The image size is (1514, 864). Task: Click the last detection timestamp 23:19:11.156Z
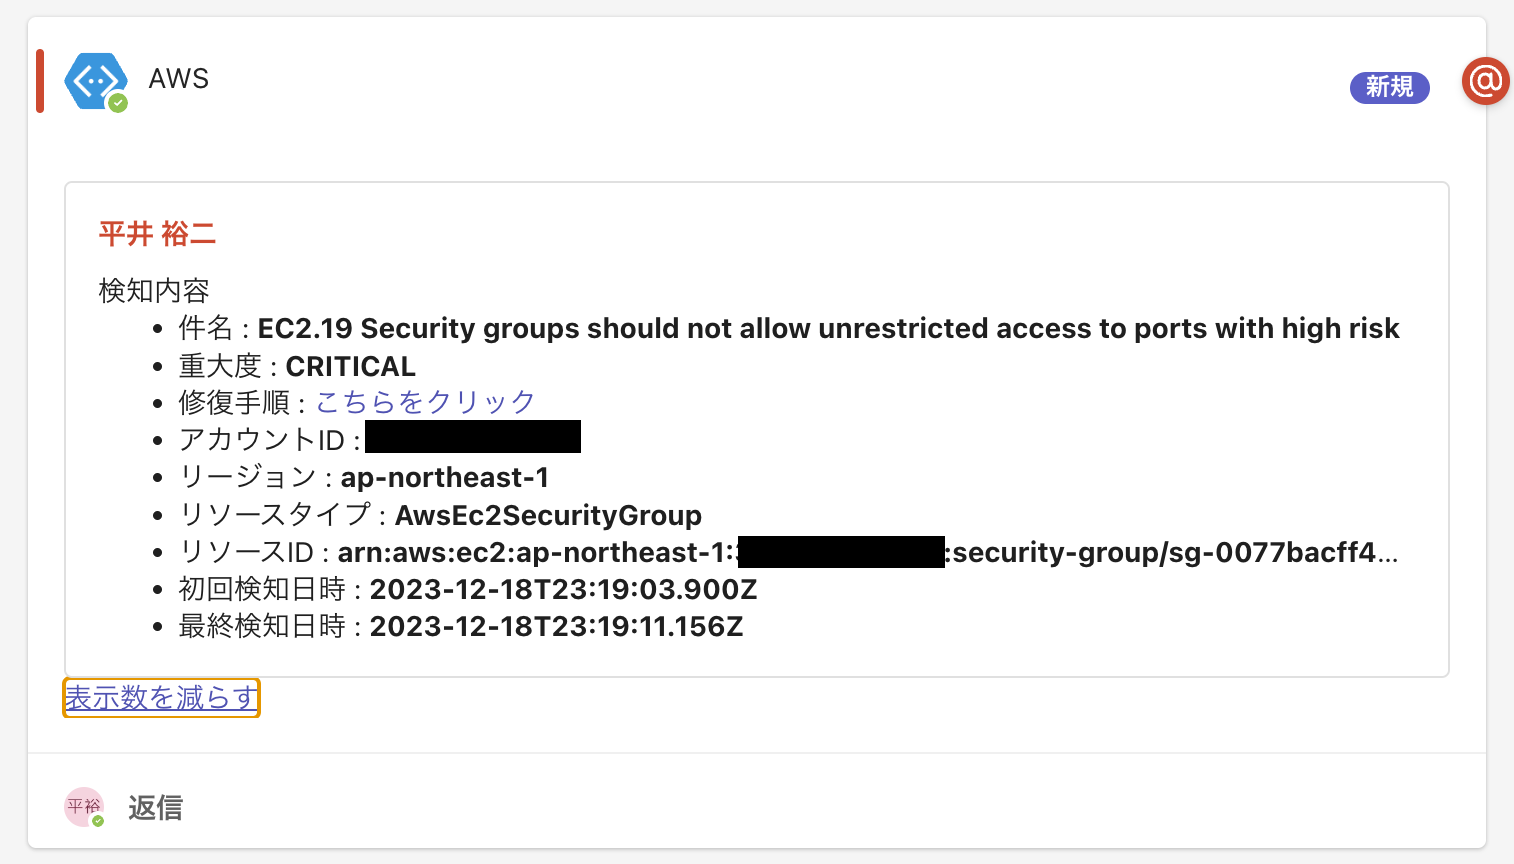tap(556, 626)
